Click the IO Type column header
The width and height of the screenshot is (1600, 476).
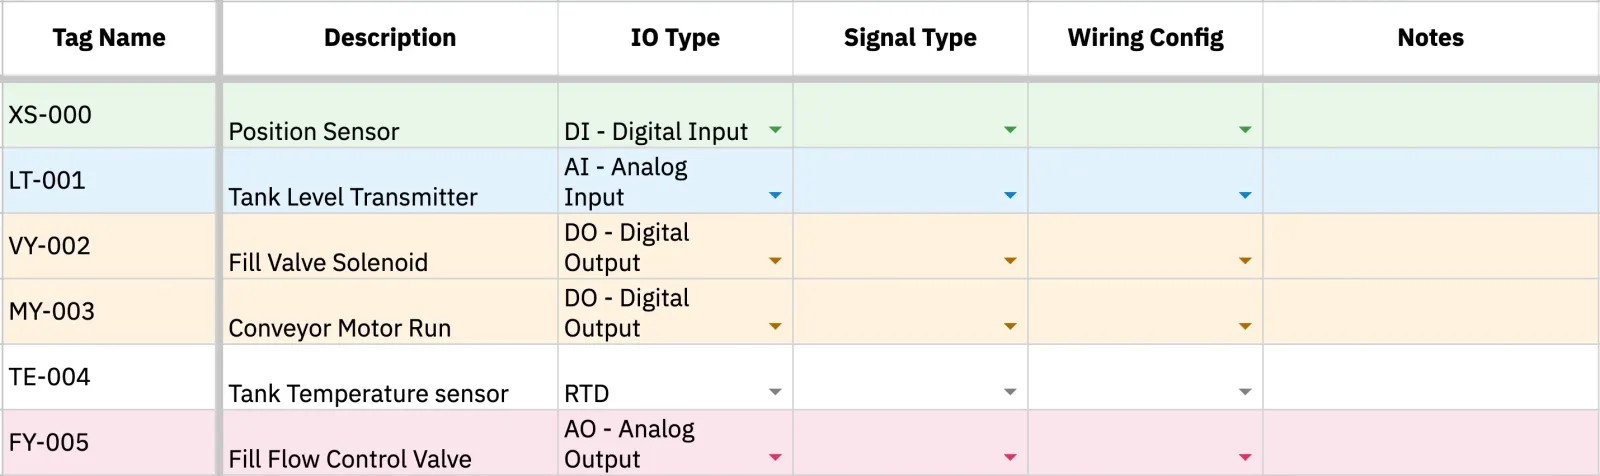point(675,38)
